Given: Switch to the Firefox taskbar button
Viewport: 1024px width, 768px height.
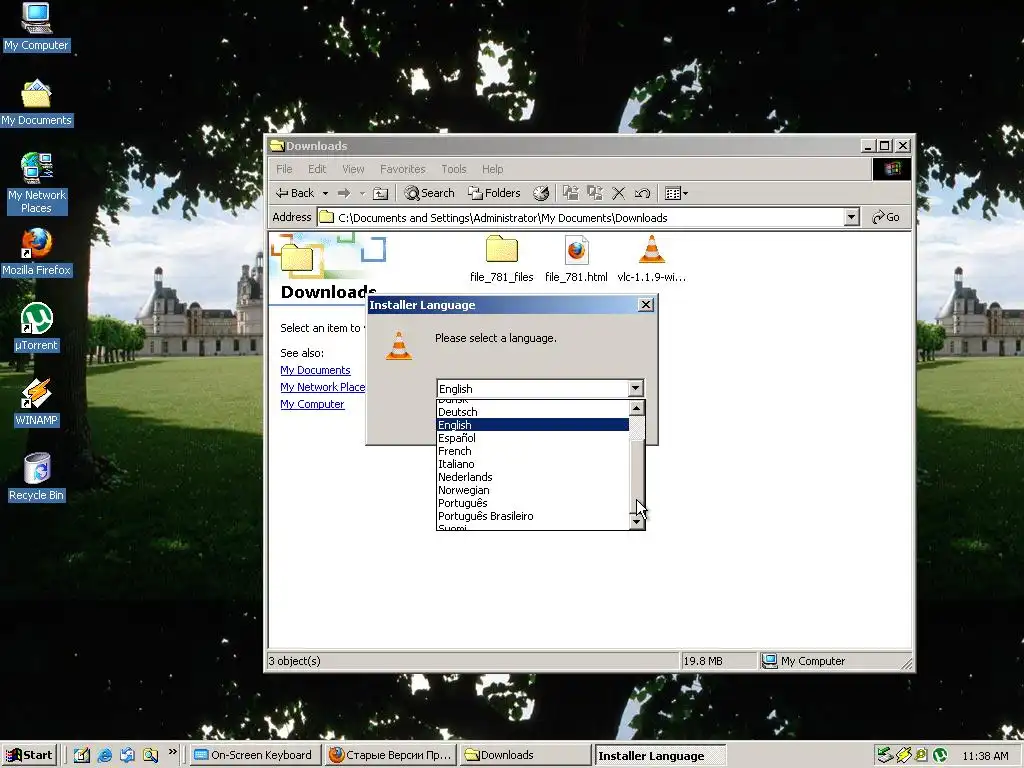Looking at the screenshot, I should (x=391, y=756).
